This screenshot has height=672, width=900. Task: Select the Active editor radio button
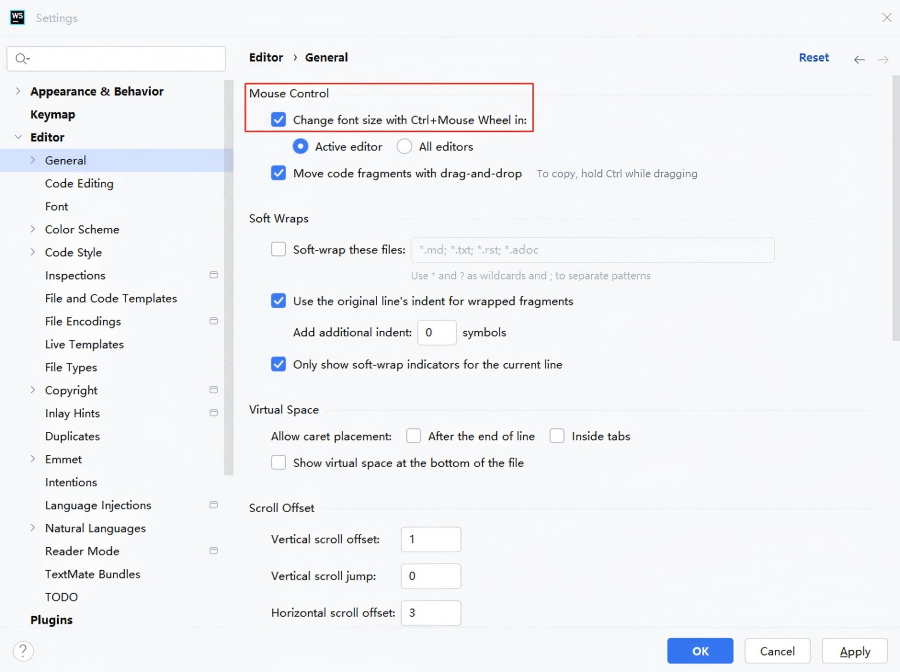pos(300,146)
